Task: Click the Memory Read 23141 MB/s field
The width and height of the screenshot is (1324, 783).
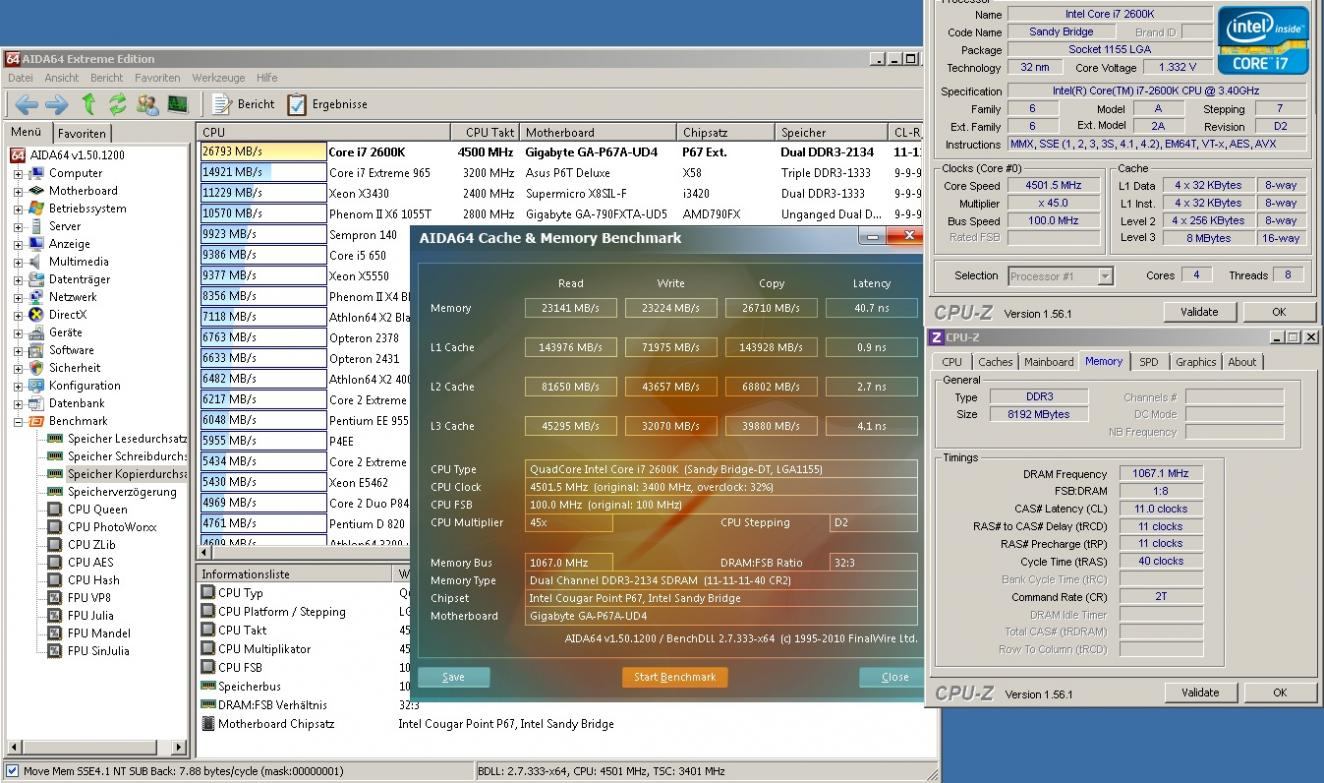Action: pyautogui.click(x=570, y=308)
